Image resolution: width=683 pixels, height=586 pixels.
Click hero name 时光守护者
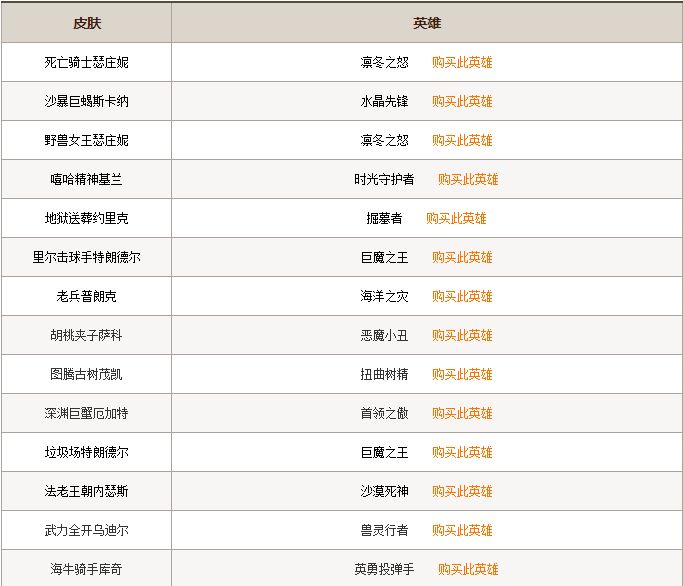(x=384, y=180)
